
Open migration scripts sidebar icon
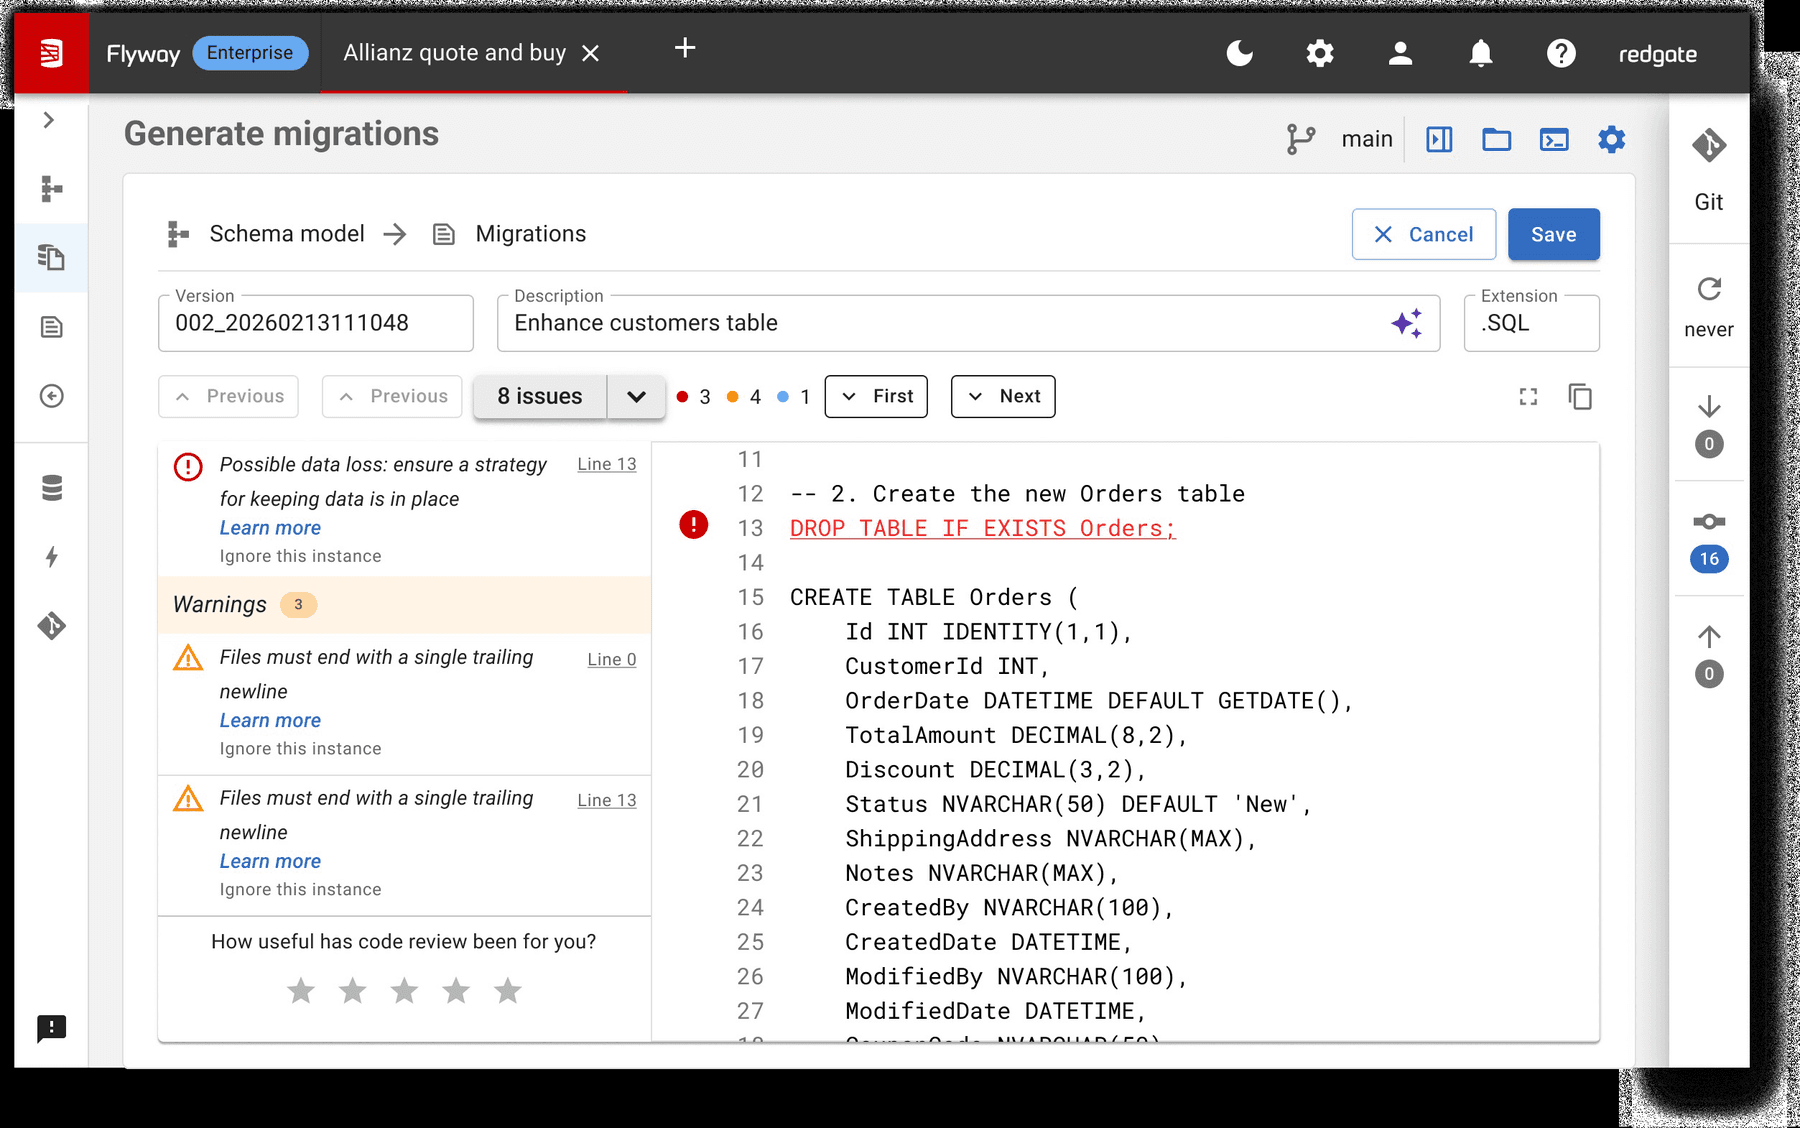point(51,327)
